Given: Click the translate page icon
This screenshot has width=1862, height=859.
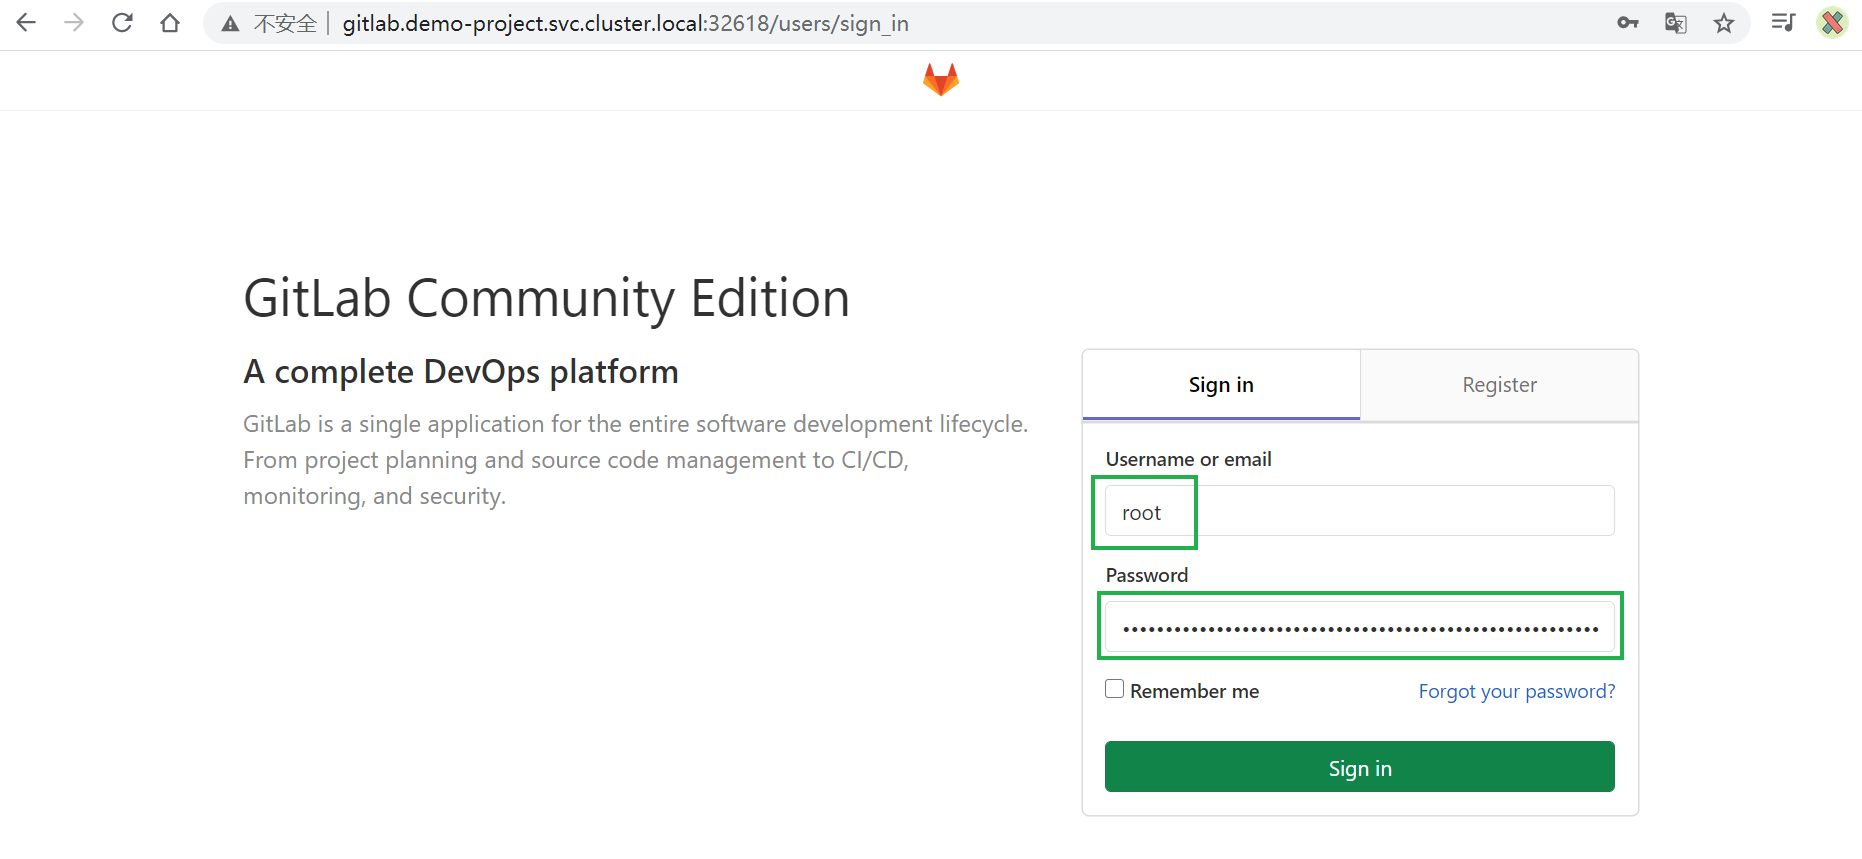Looking at the screenshot, I should click(x=1675, y=23).
